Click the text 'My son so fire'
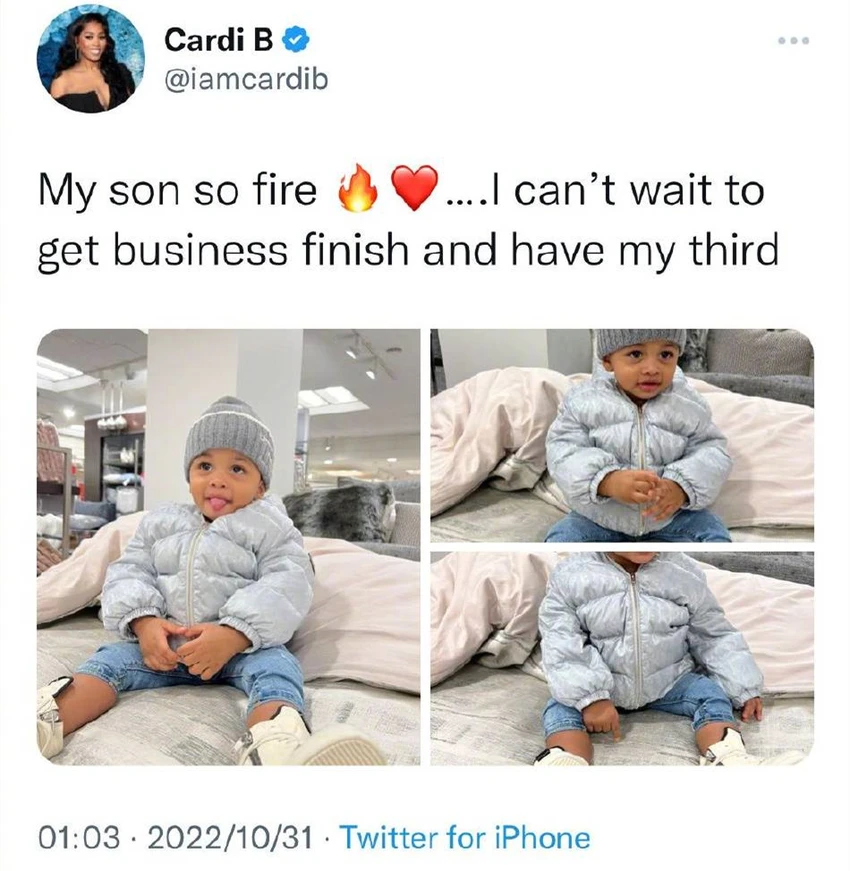850x871 pixels. (x=178, y=190)
